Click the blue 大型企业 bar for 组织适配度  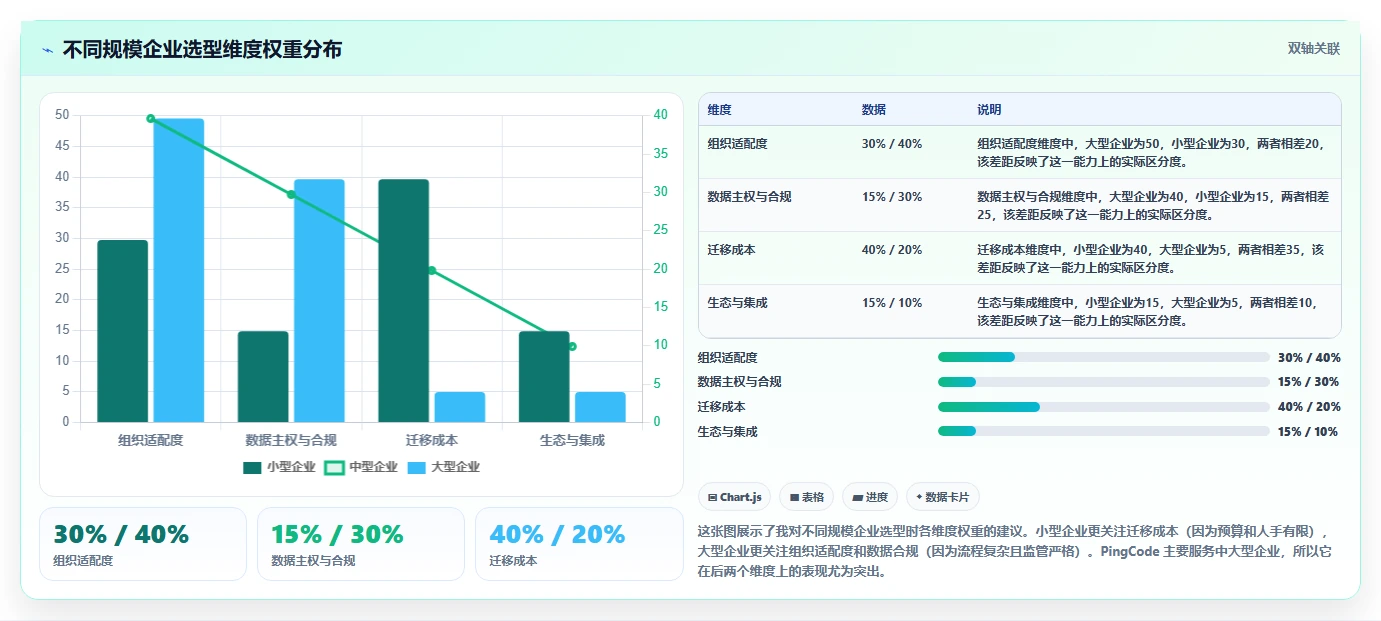pyautogui.click(x=179, y=270)
